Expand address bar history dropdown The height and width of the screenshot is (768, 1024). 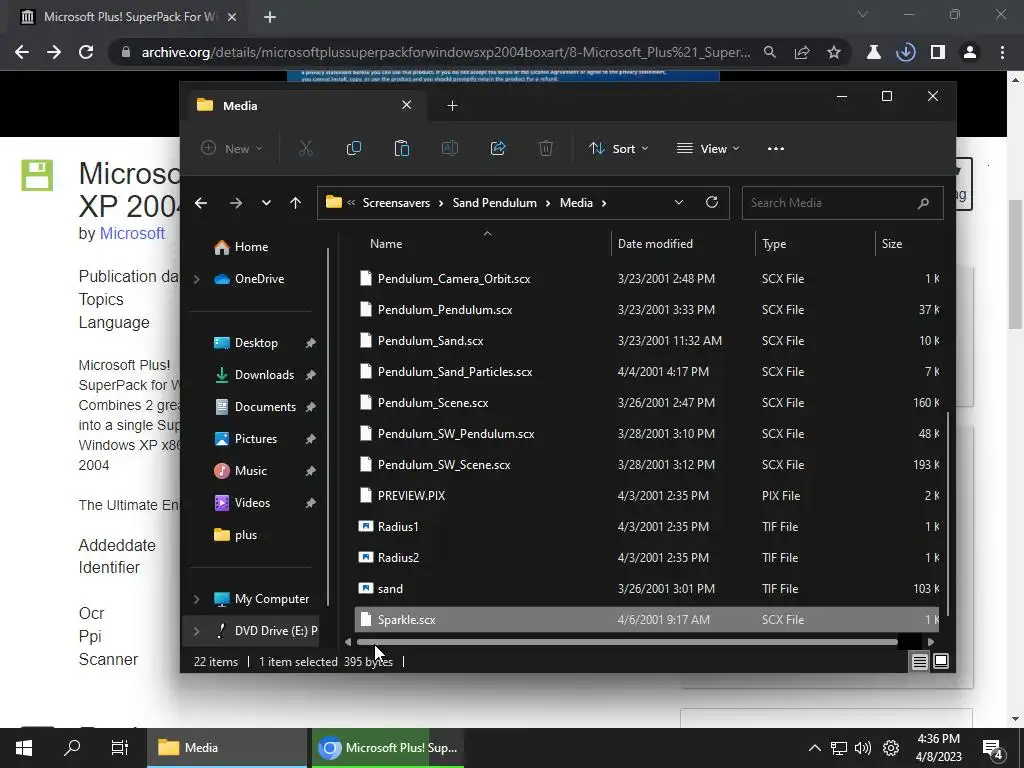(679, 202)
